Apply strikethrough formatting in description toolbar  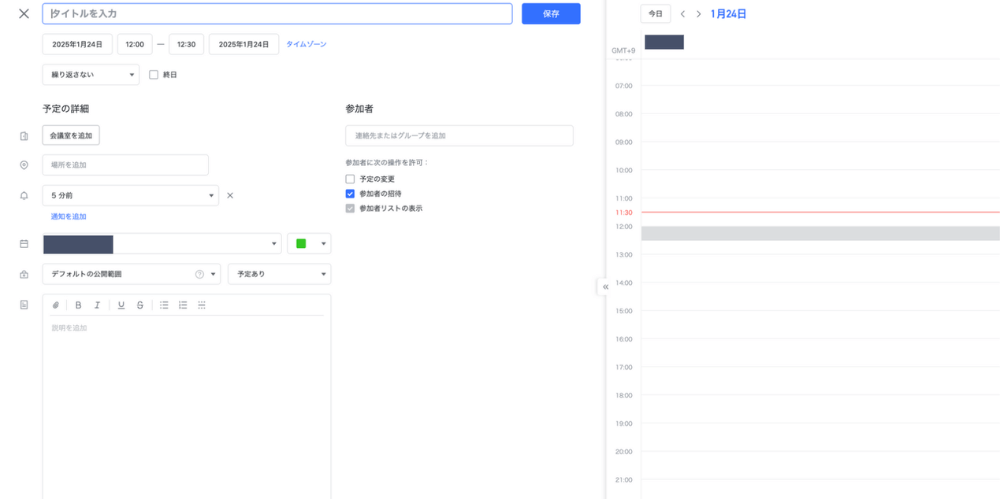pos(140,305)
